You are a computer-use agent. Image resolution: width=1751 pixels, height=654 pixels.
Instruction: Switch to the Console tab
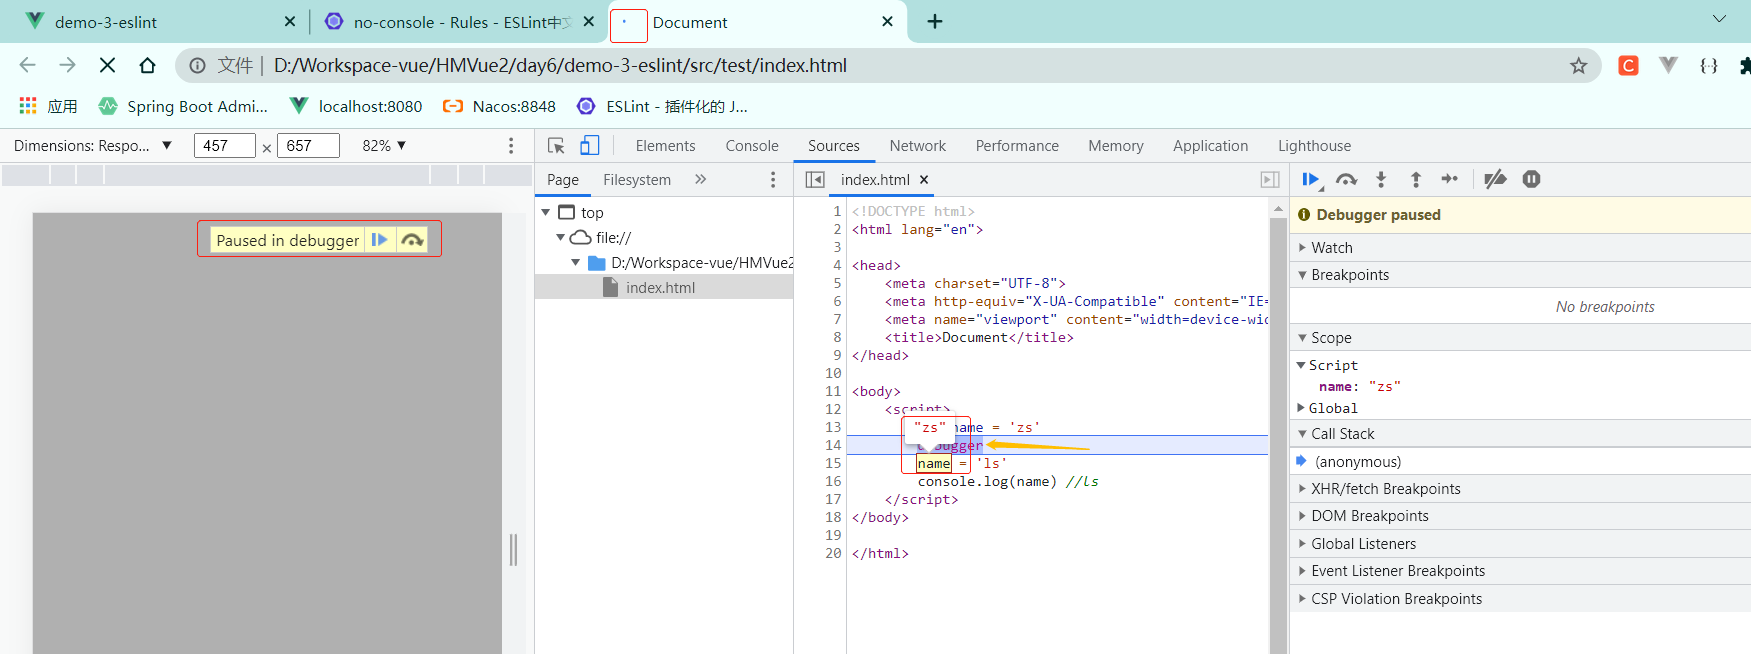point(752,146)
